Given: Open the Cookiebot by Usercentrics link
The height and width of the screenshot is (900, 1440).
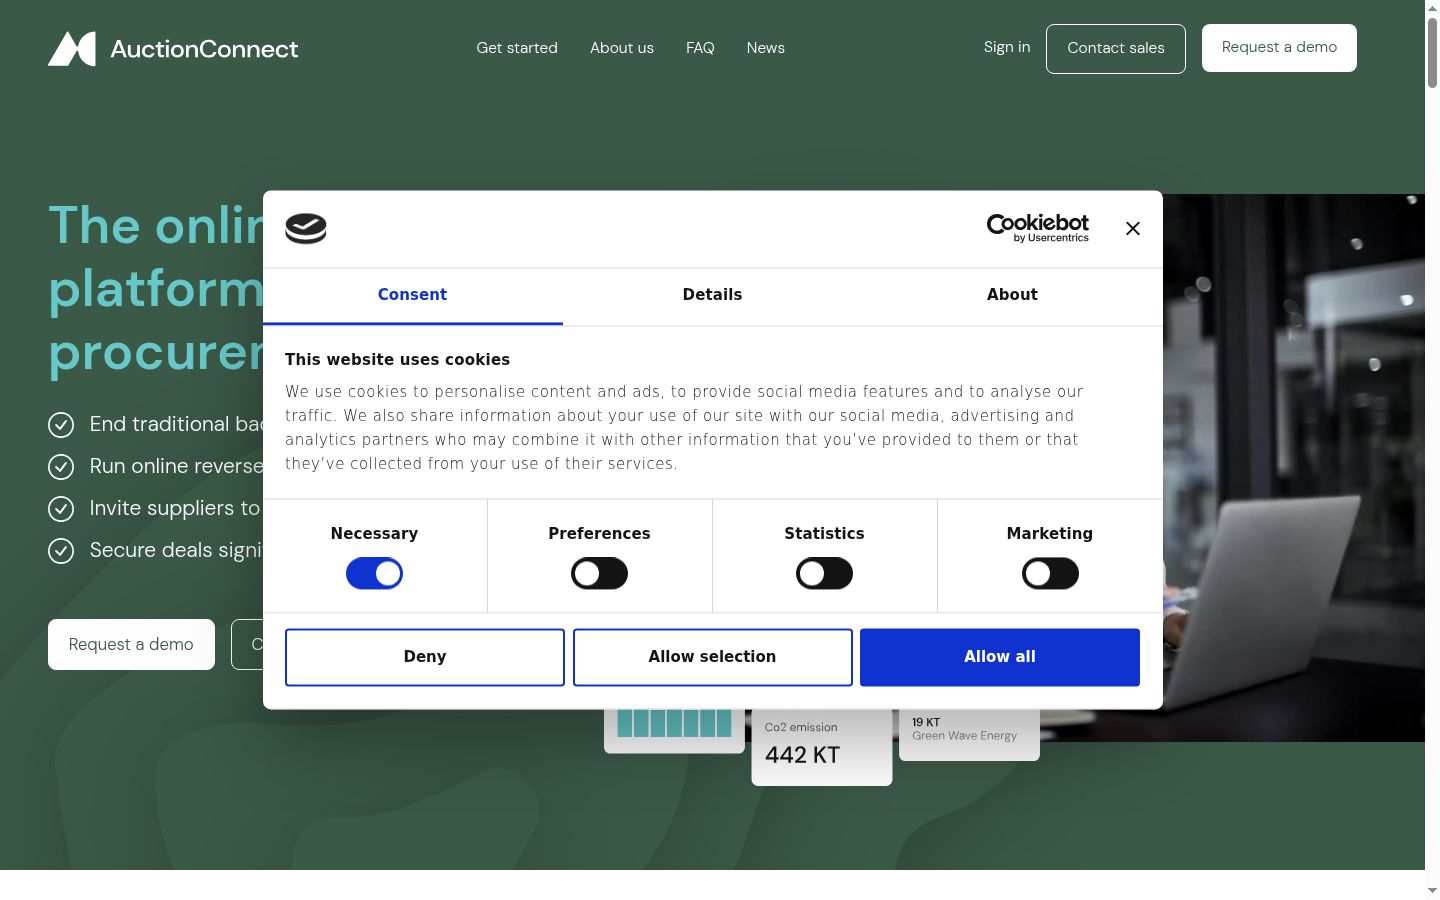Looking at the screenshot, I should (1037, 228).
